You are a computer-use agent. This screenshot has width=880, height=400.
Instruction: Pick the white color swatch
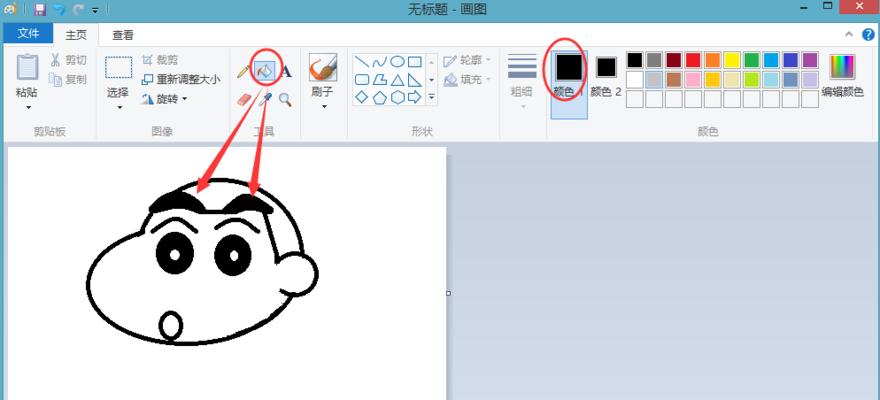tap(634, 80)
